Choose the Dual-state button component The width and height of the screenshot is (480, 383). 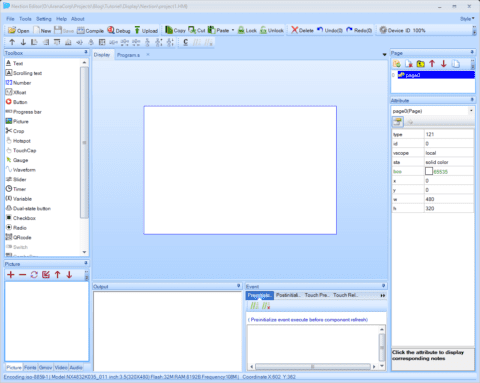coord(28,208)
